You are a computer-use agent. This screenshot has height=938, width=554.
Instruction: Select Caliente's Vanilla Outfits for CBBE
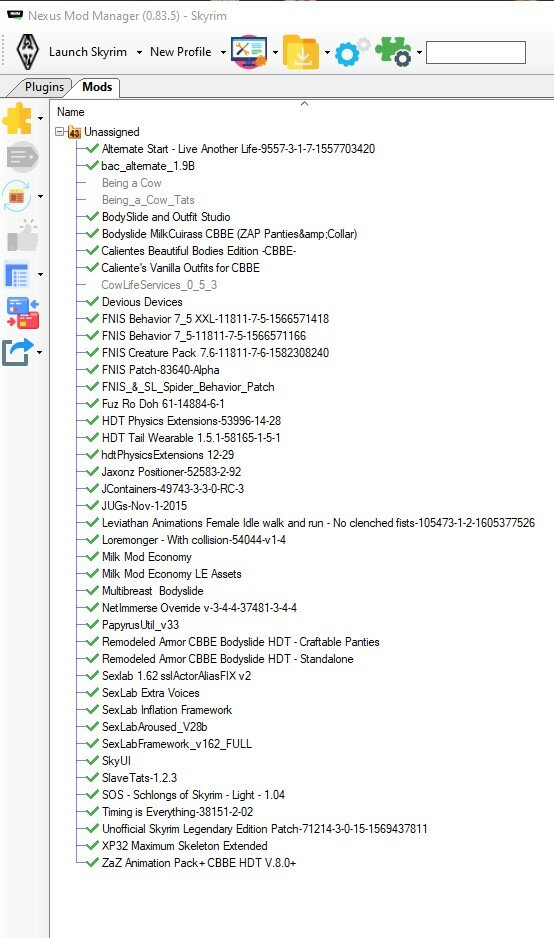[x=181, y=267]
